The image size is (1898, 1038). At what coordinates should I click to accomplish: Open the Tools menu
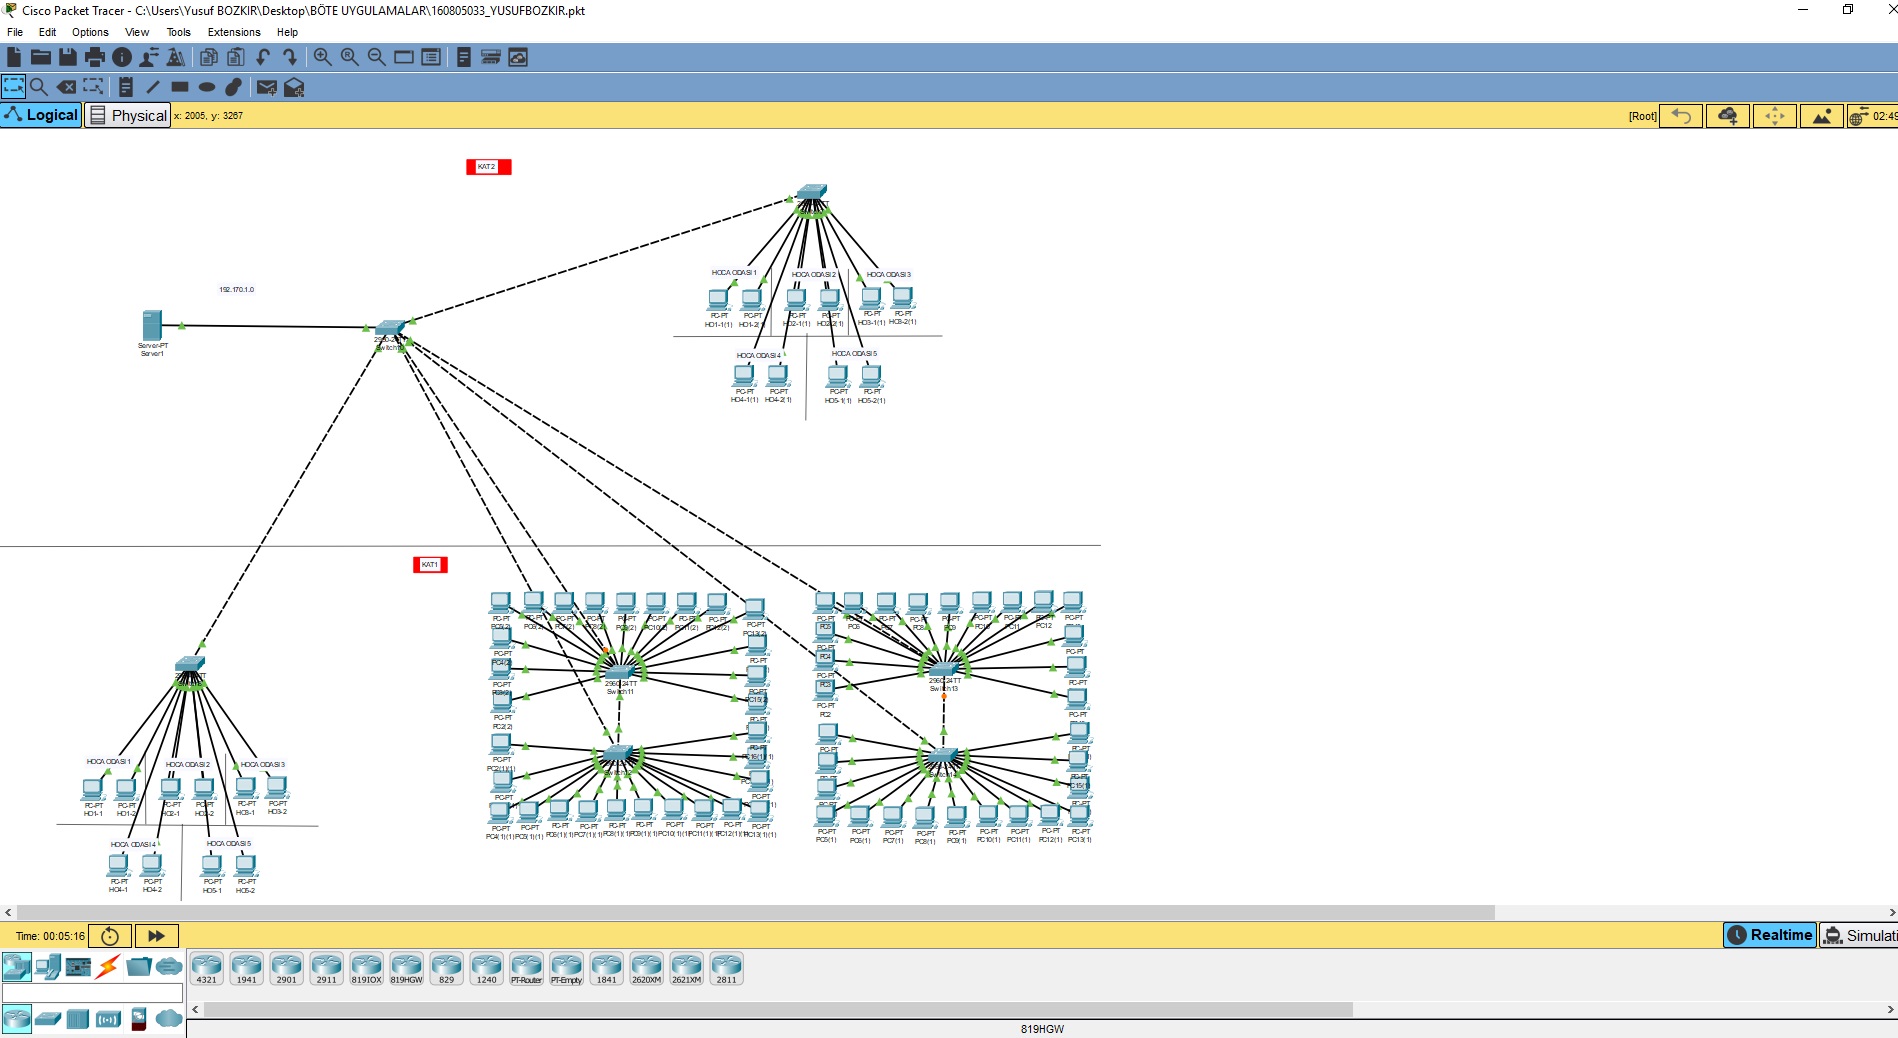(x=178, y=32)
